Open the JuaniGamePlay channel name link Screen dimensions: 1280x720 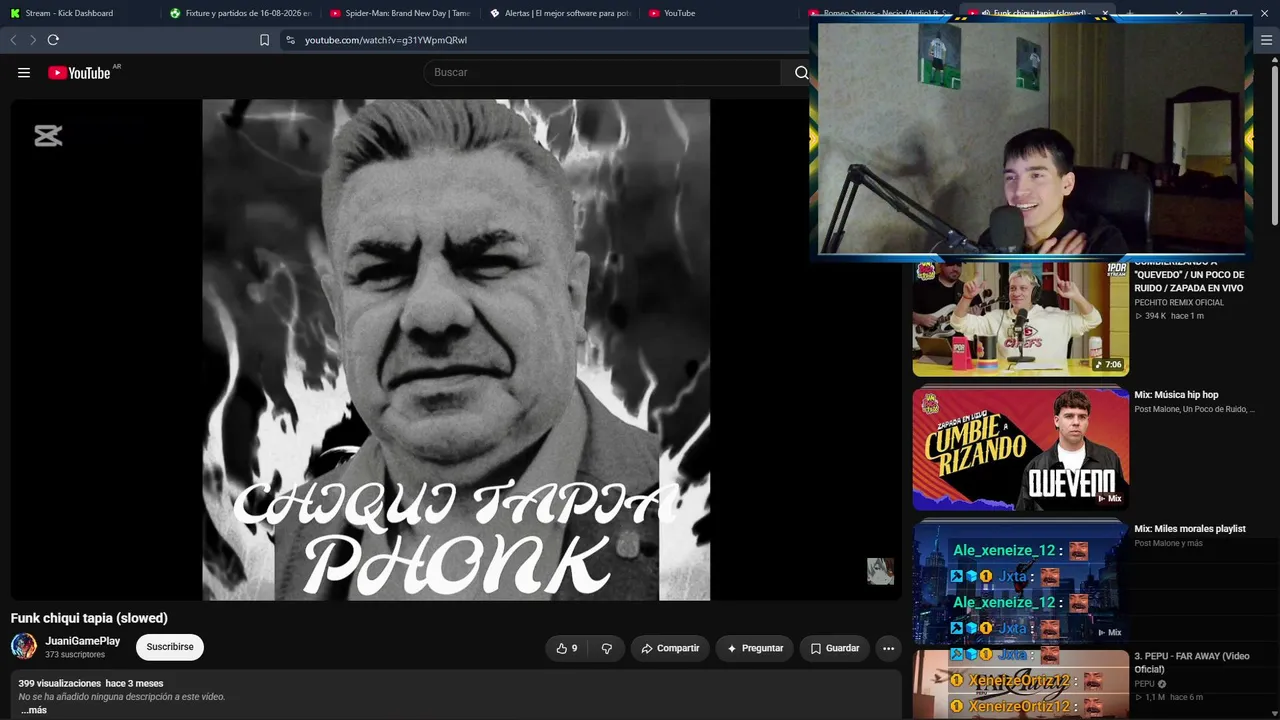point(82,641)
